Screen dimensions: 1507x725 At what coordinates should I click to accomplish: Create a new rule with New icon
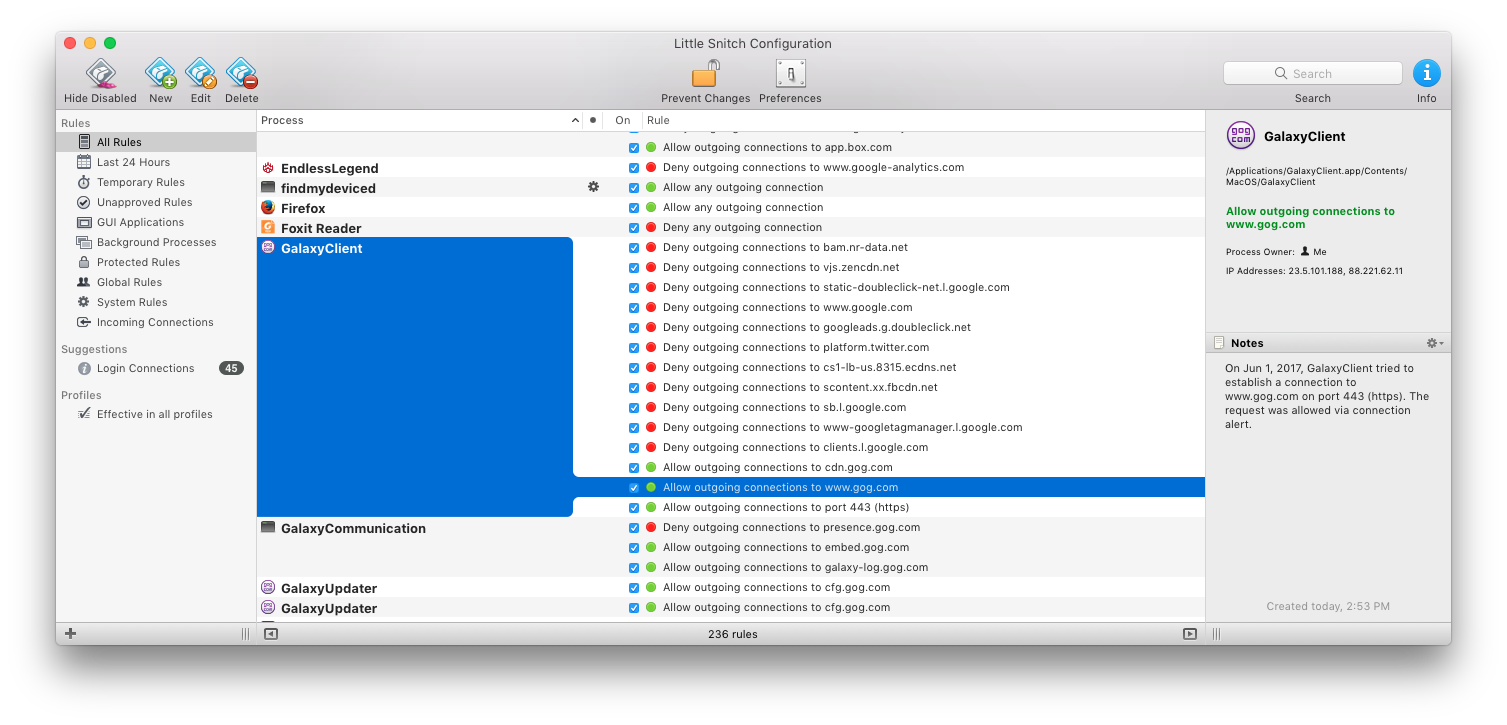click(160, 73)
